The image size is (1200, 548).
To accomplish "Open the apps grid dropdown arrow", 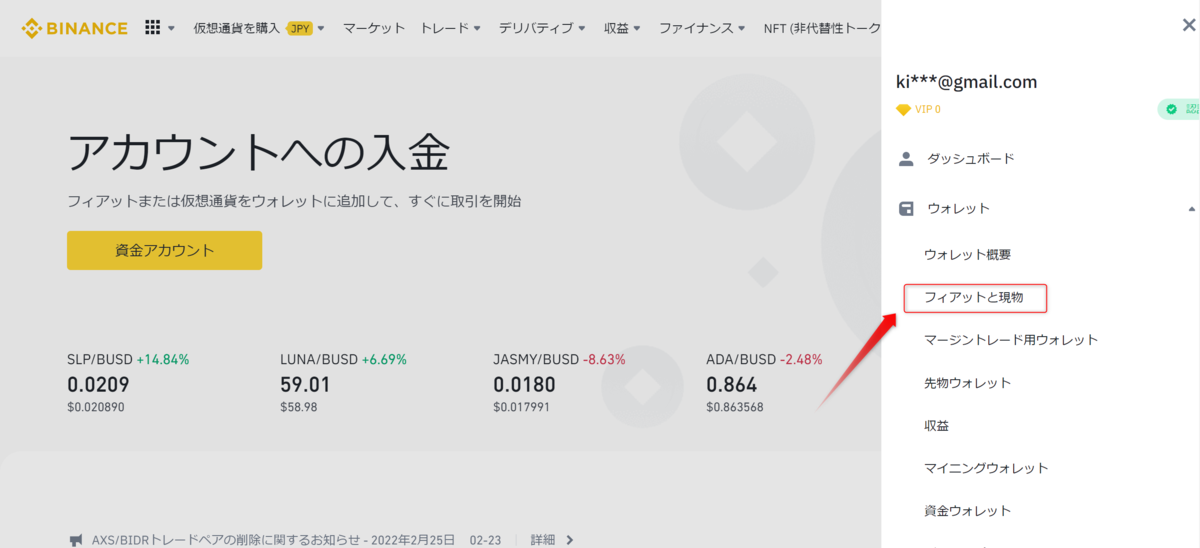I will [172, 28].
